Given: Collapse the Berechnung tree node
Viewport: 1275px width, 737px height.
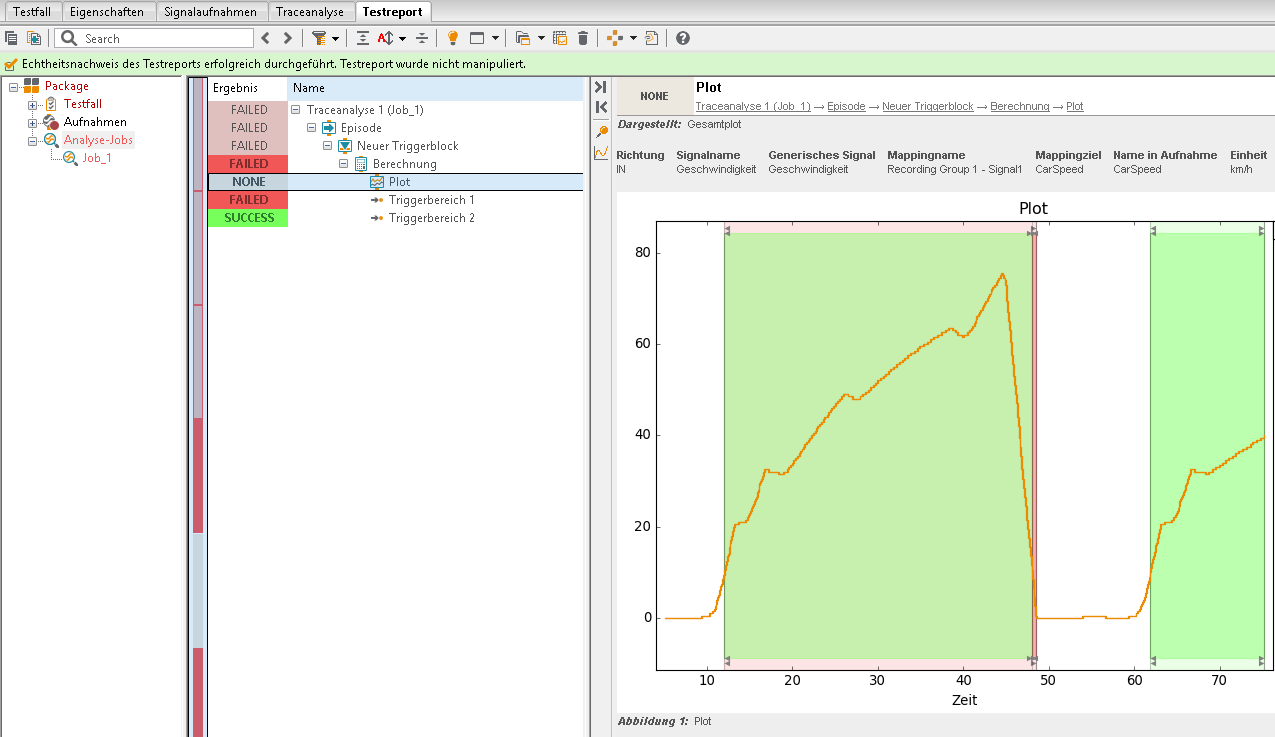Looking at the screenshot, I should click(344, 164).
